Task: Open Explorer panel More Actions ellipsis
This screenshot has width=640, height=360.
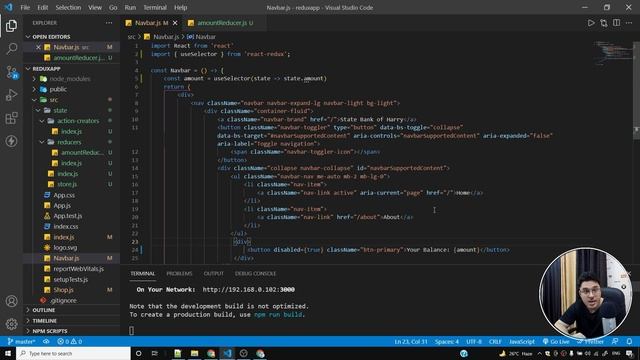Action: (x=109, y=23)
